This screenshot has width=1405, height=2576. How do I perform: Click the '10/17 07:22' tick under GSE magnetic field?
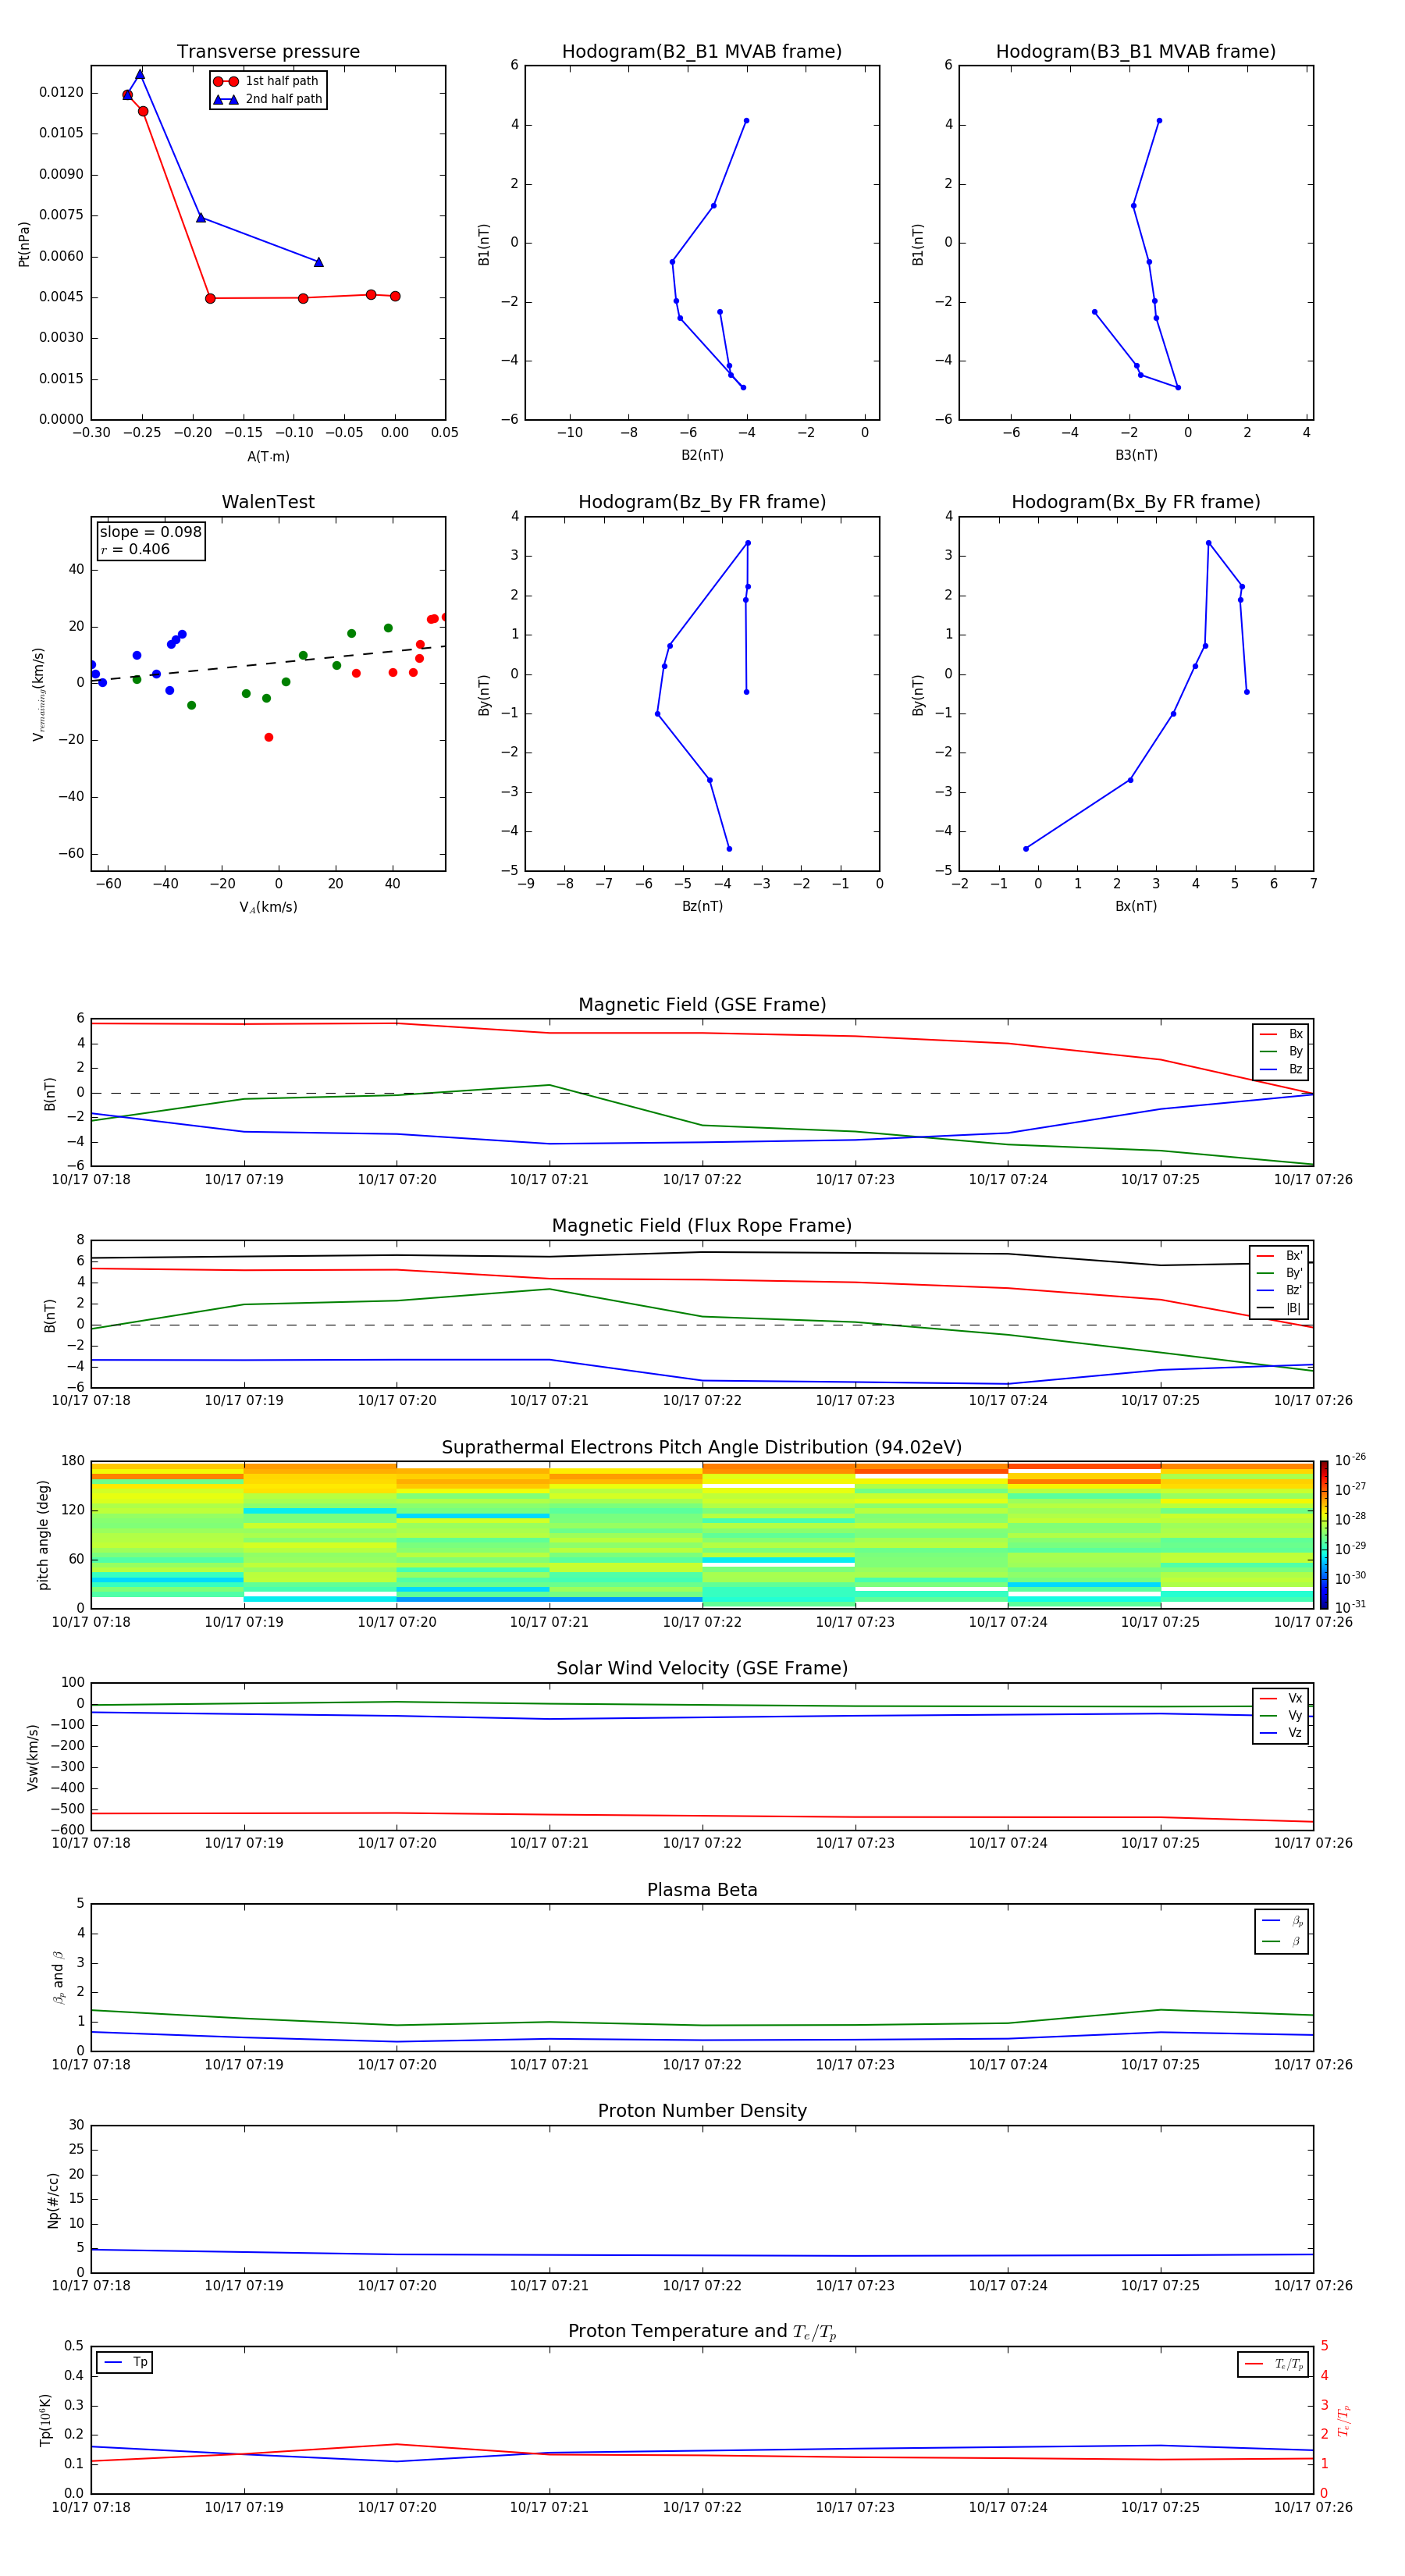tap(702, 1180)
